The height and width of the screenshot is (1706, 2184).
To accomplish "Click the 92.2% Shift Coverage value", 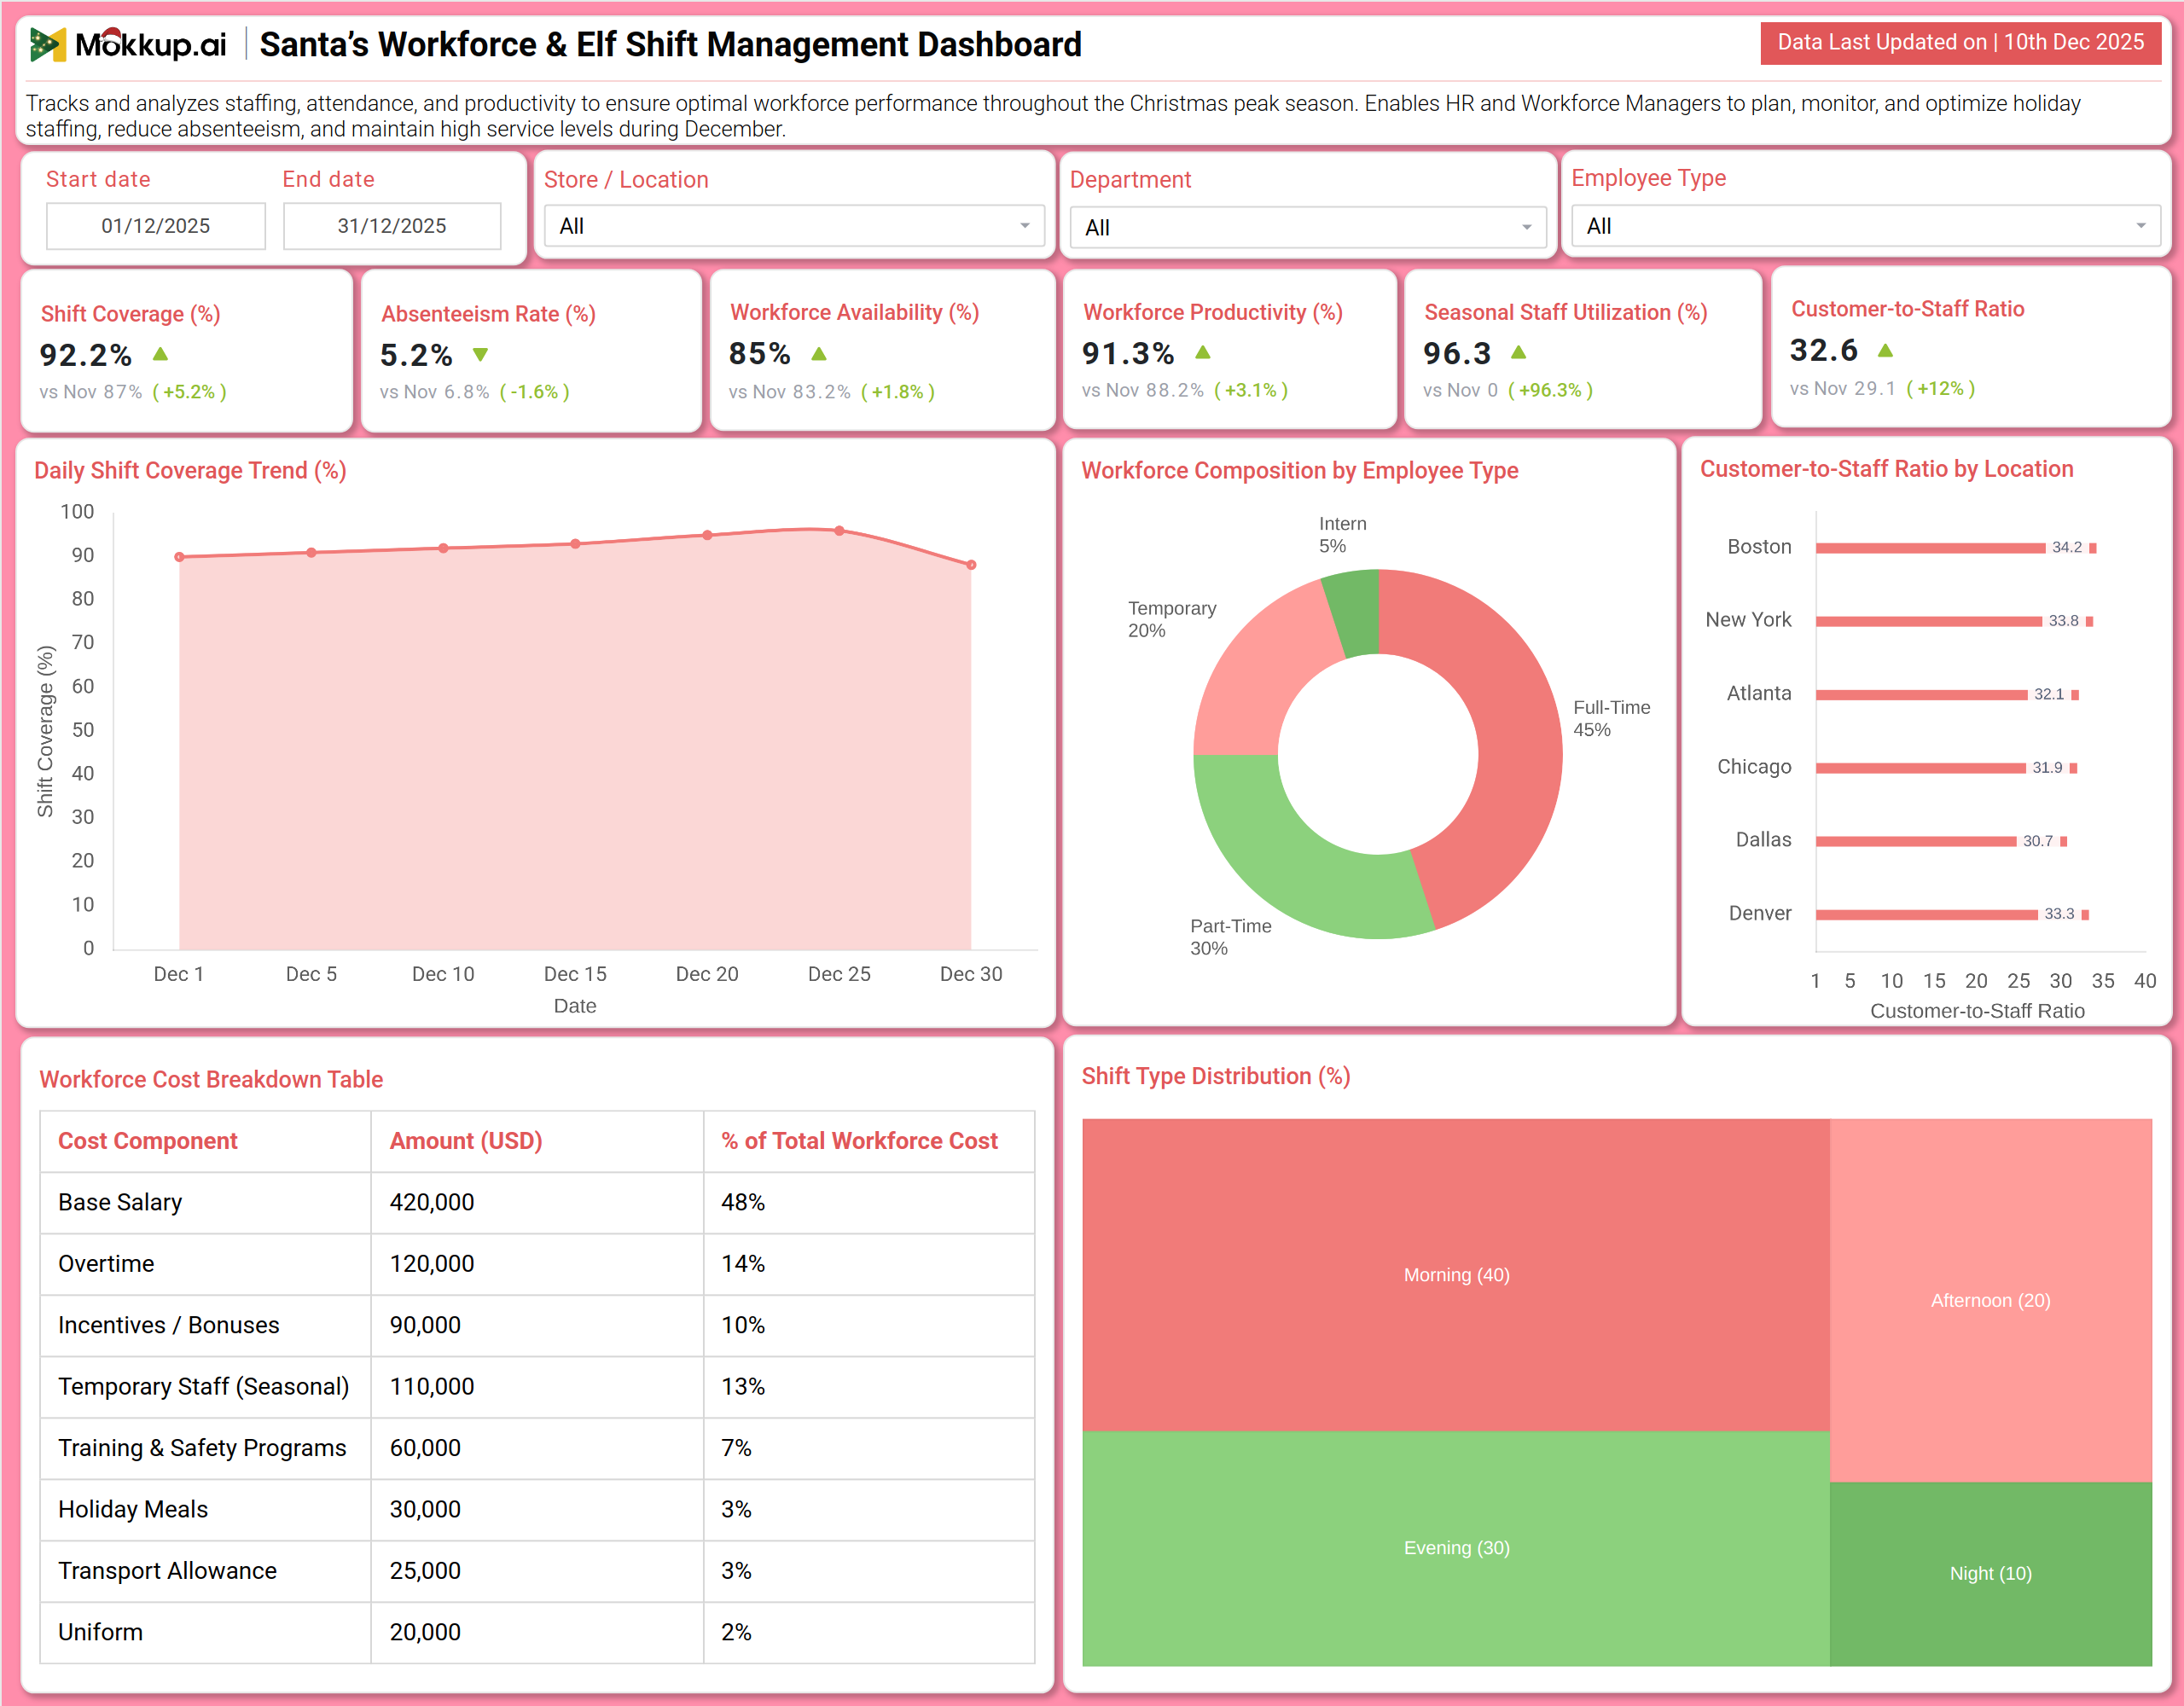I will pos(86,355).
